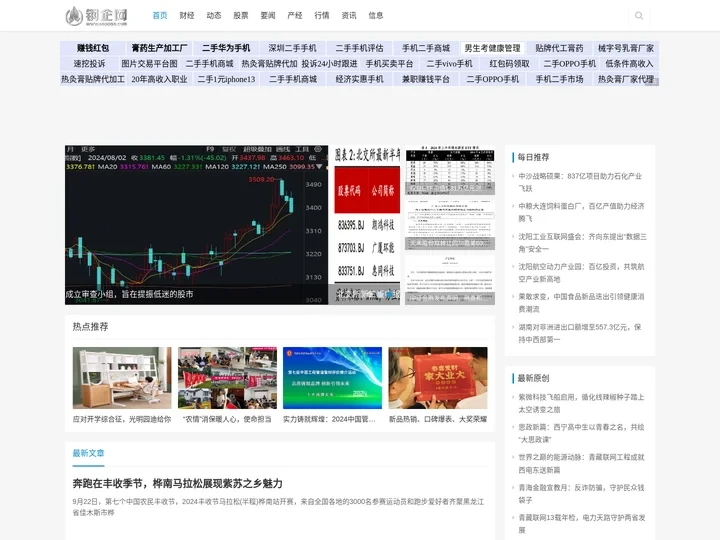The image size is (720, 540).
Task: Click the 手机二手市场 link
Action: [559, 79]
